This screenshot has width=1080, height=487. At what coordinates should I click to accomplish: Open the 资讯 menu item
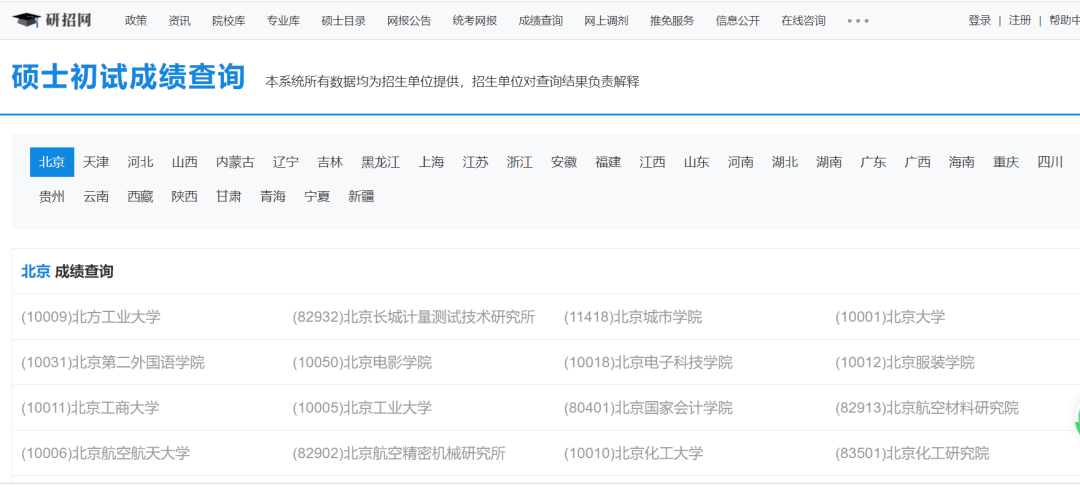(179, 21)
